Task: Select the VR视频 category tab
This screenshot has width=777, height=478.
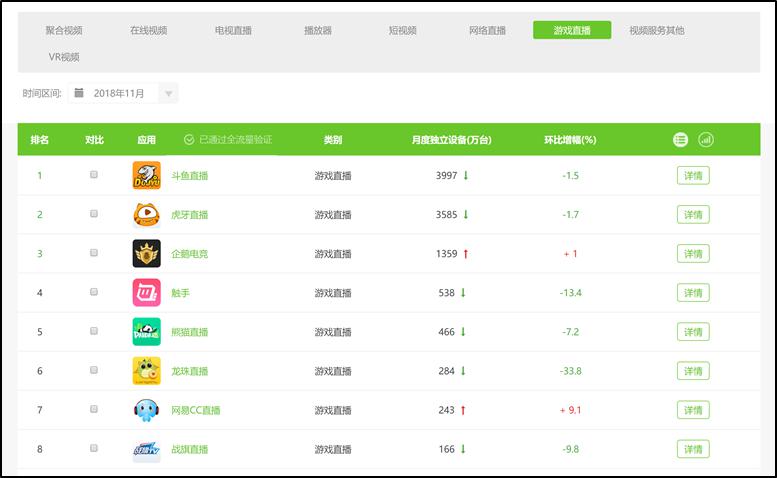Action: [x=64, y=57]
